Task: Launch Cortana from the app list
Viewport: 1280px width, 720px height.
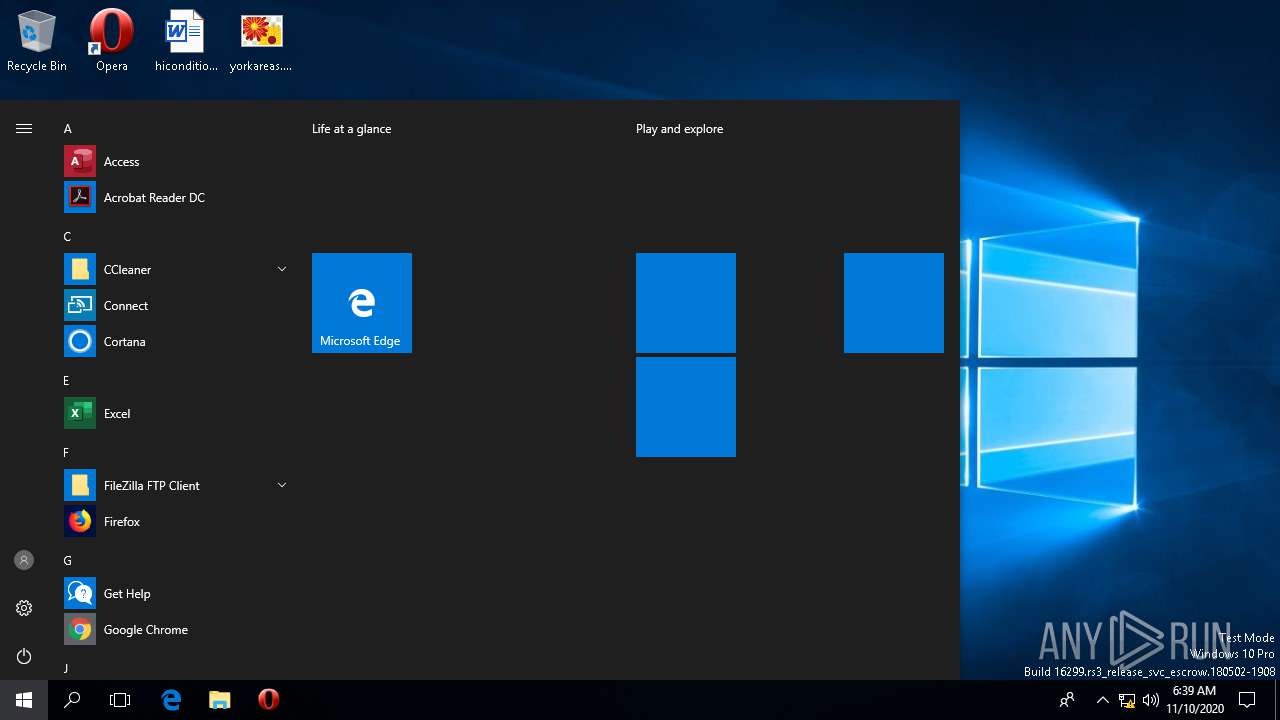Action: pyautogui.click(x=176, y=341)
